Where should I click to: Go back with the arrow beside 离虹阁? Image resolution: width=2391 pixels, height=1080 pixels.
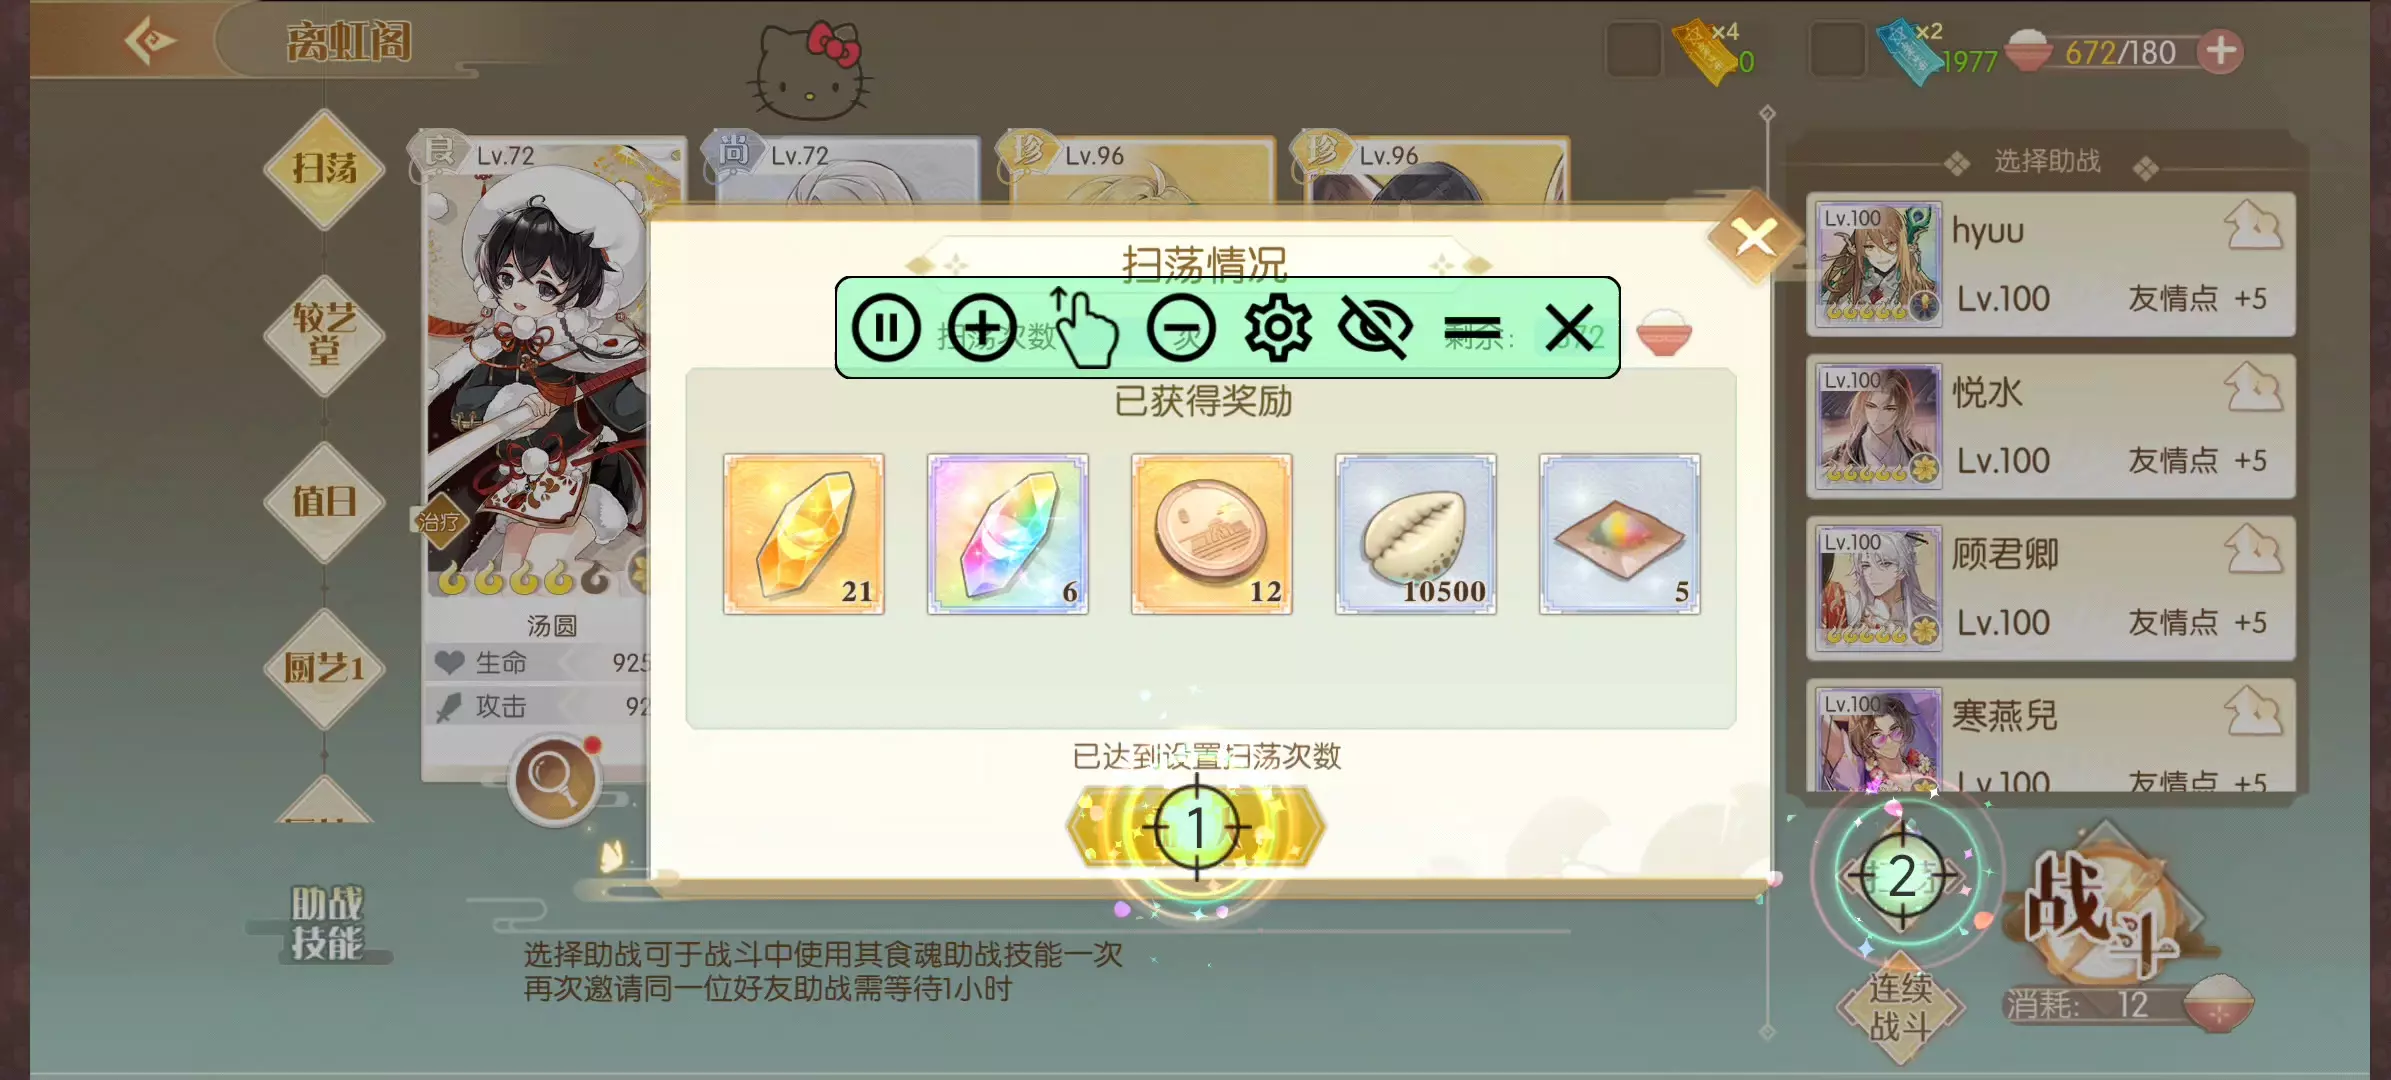(150, 41)
